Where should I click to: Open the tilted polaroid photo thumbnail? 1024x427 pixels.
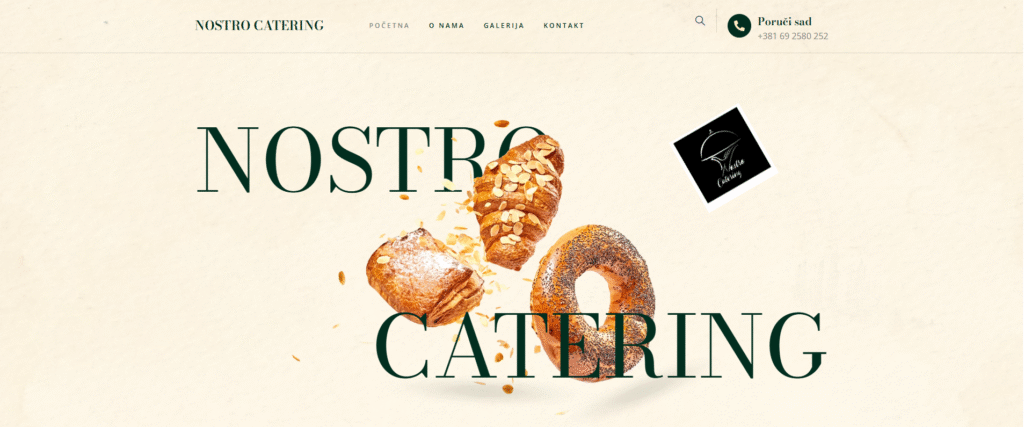[724, 159]
